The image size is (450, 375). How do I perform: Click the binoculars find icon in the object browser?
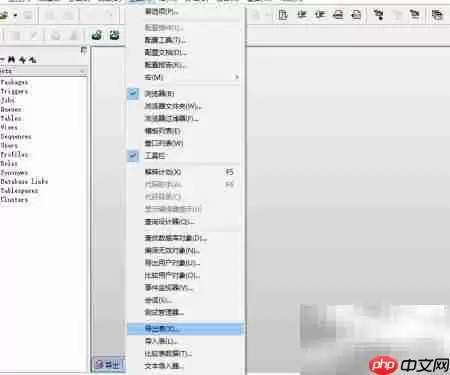click(x=12, y=60)
